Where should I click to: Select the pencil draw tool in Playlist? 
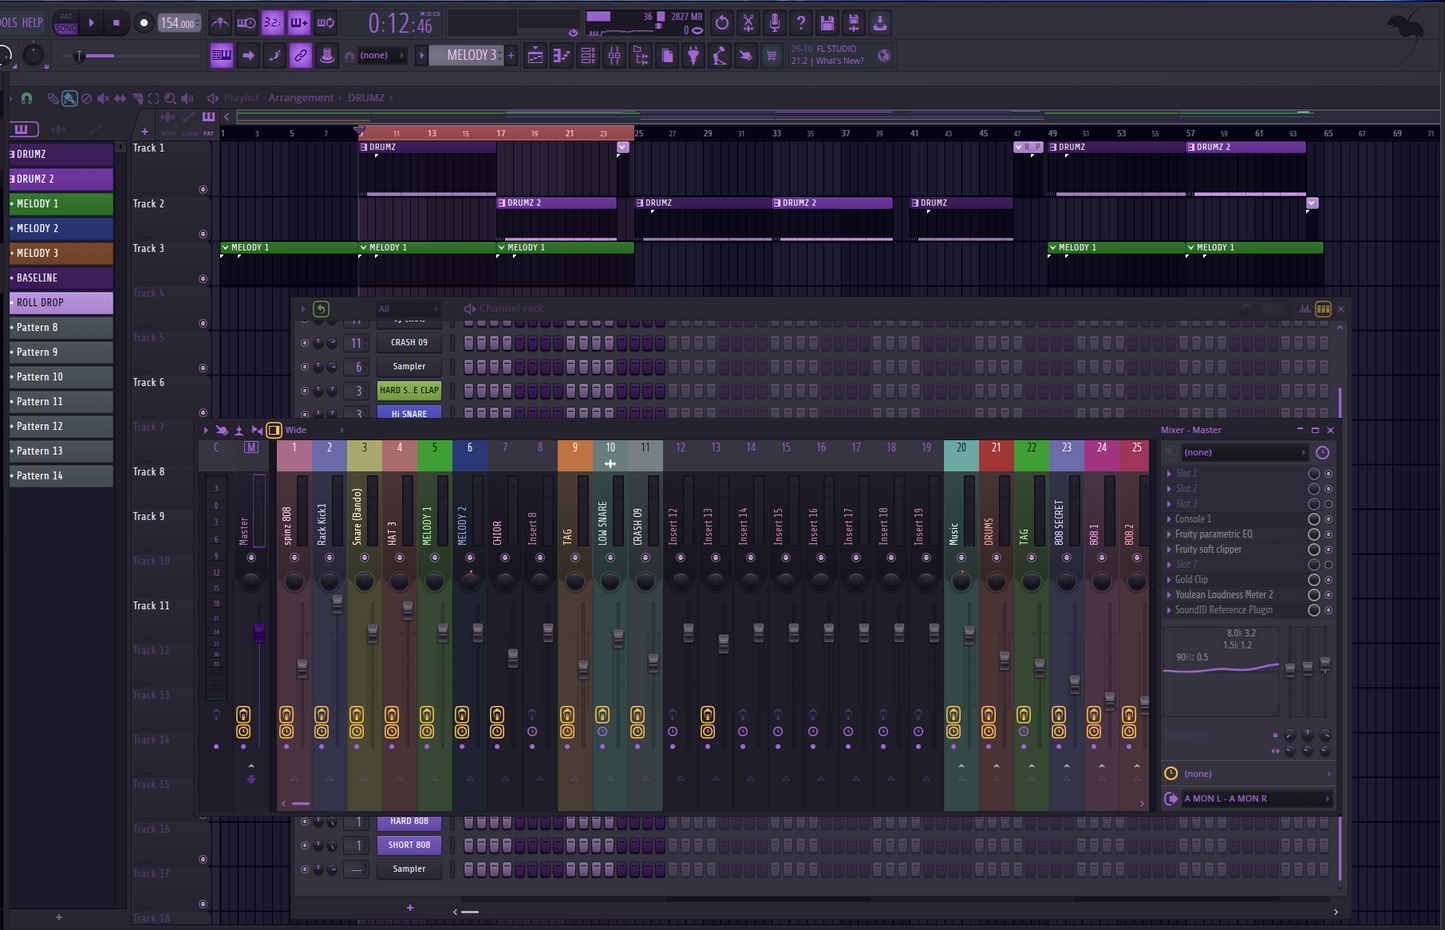point(52,98)
